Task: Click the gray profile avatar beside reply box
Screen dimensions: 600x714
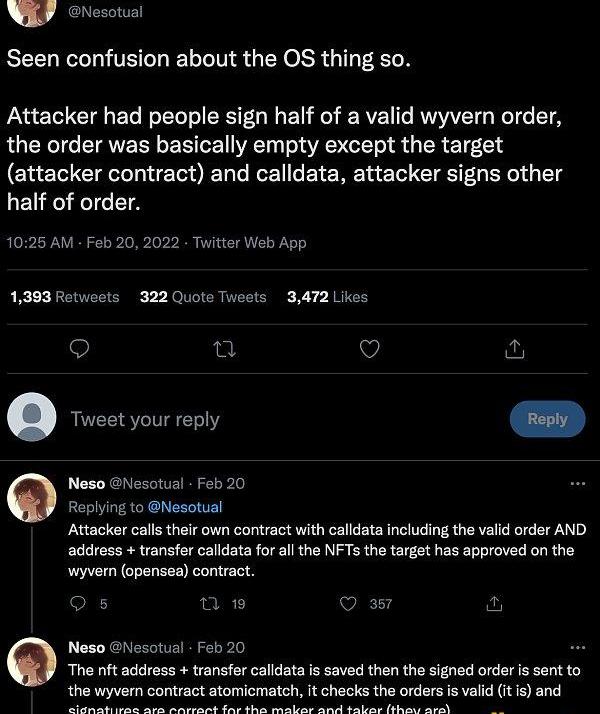Action: (32, 418)
